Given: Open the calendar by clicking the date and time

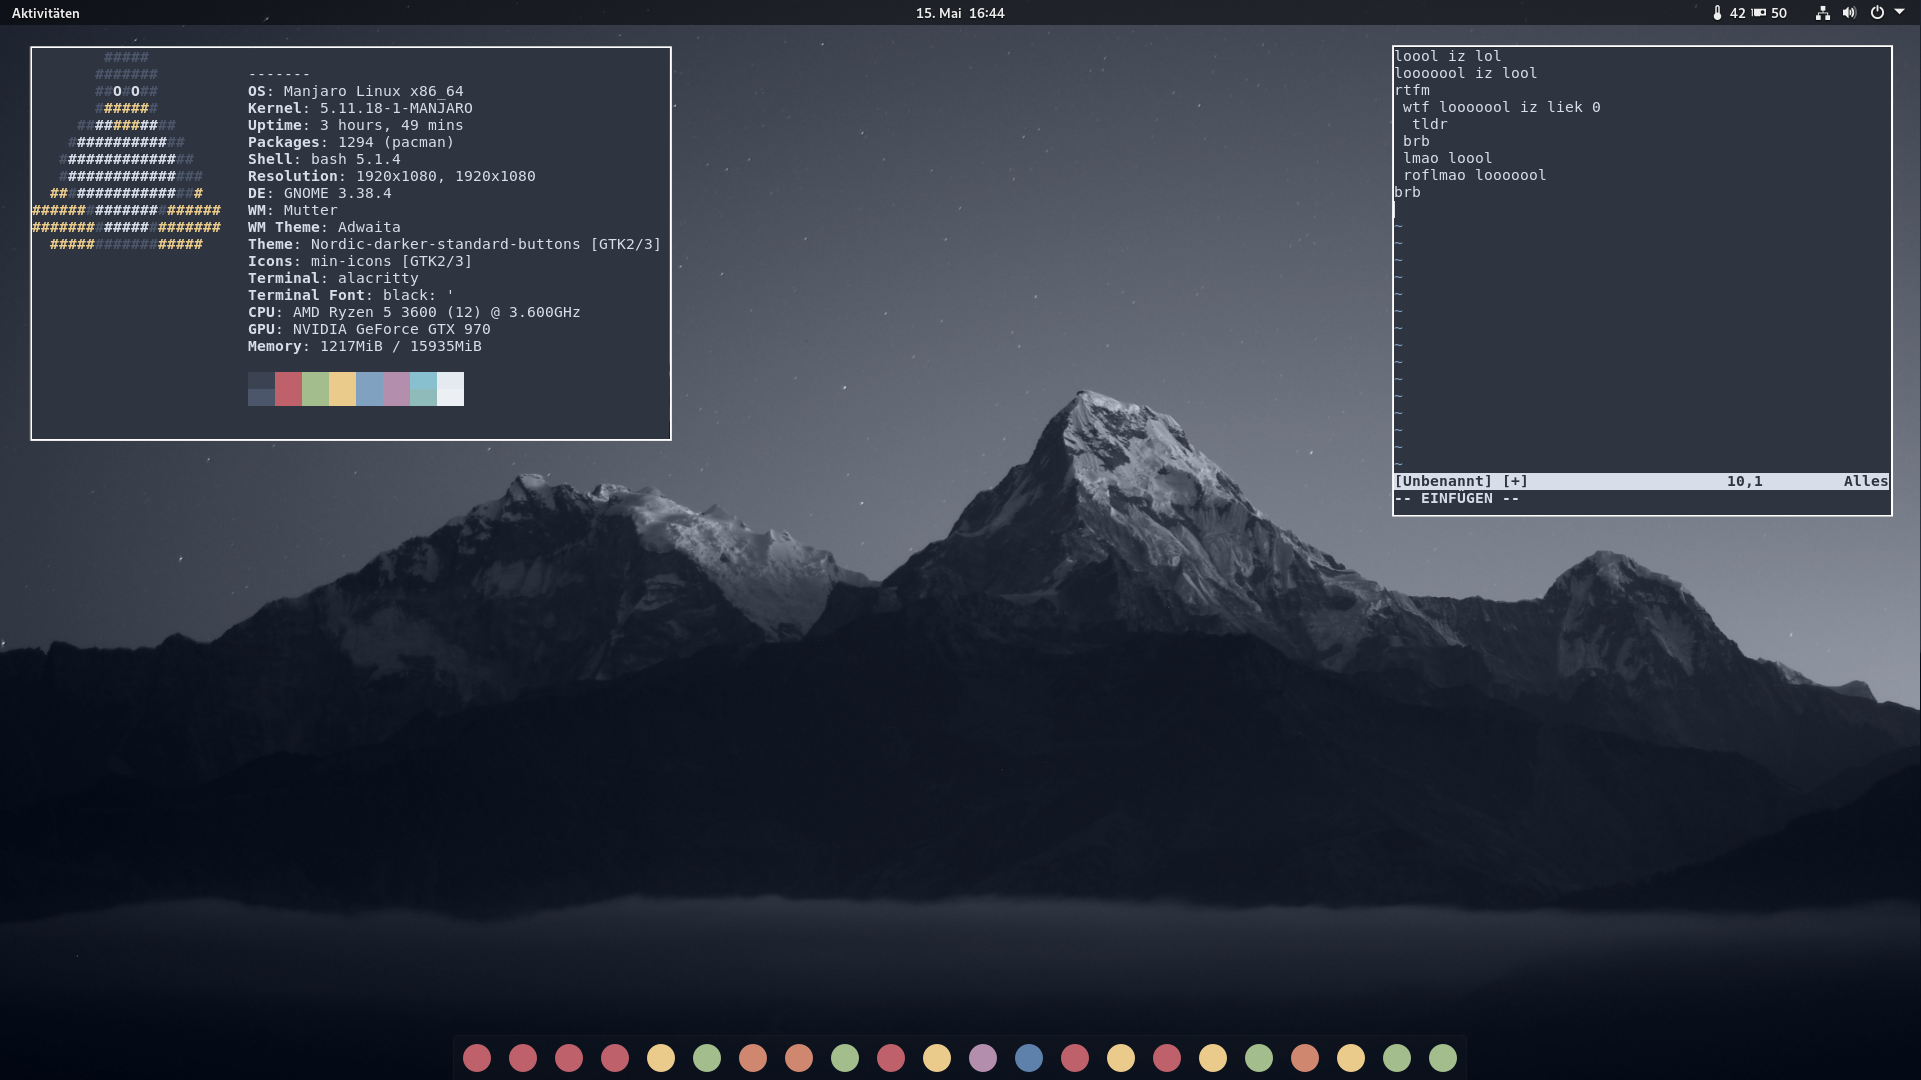Looking at the screenshot, I should point(960,13).
